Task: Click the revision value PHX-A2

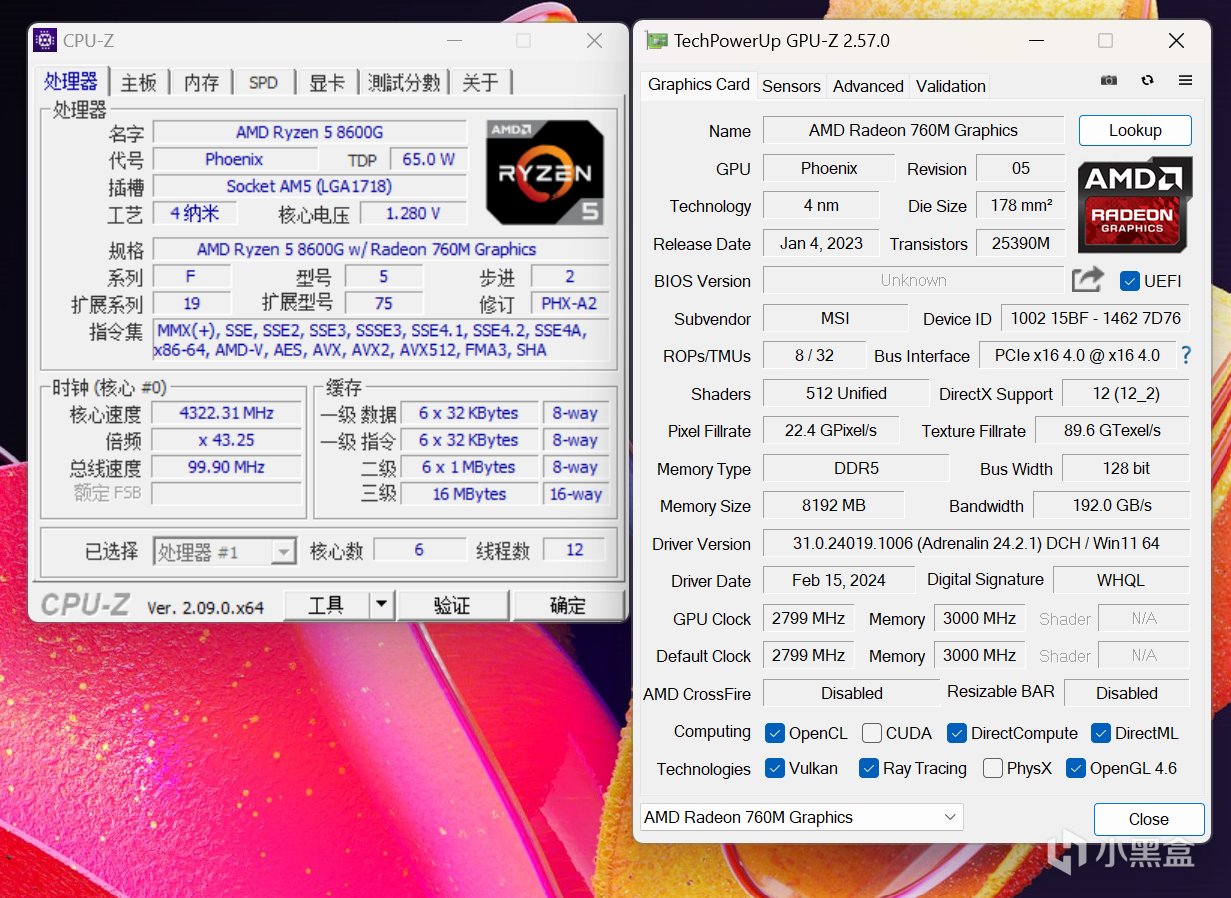Action: tap(568, 303)
